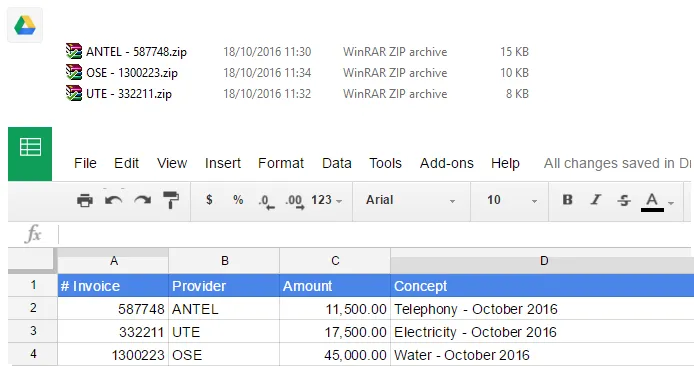Image resolution: width=694 pixels, height=366 pixels.
Task: Open the Add-ons menu
Action: pyautogui.click(x=447, y=163)
